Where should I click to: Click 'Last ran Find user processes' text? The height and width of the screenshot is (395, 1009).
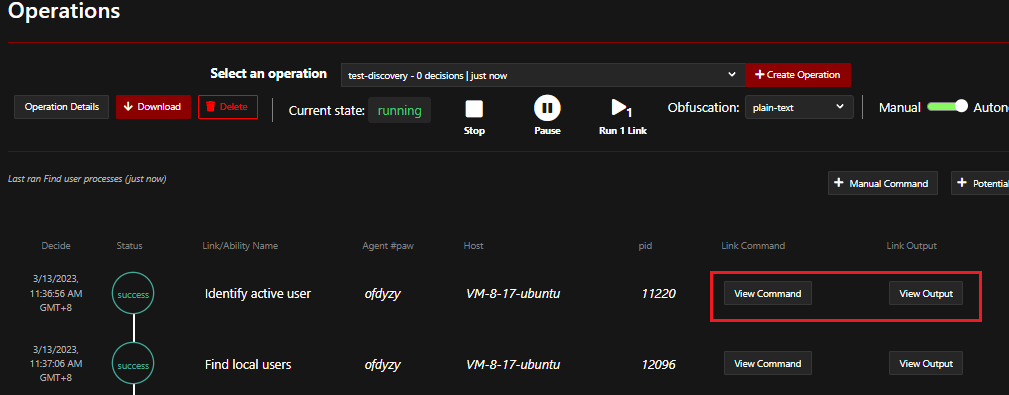tap(87, 179)
